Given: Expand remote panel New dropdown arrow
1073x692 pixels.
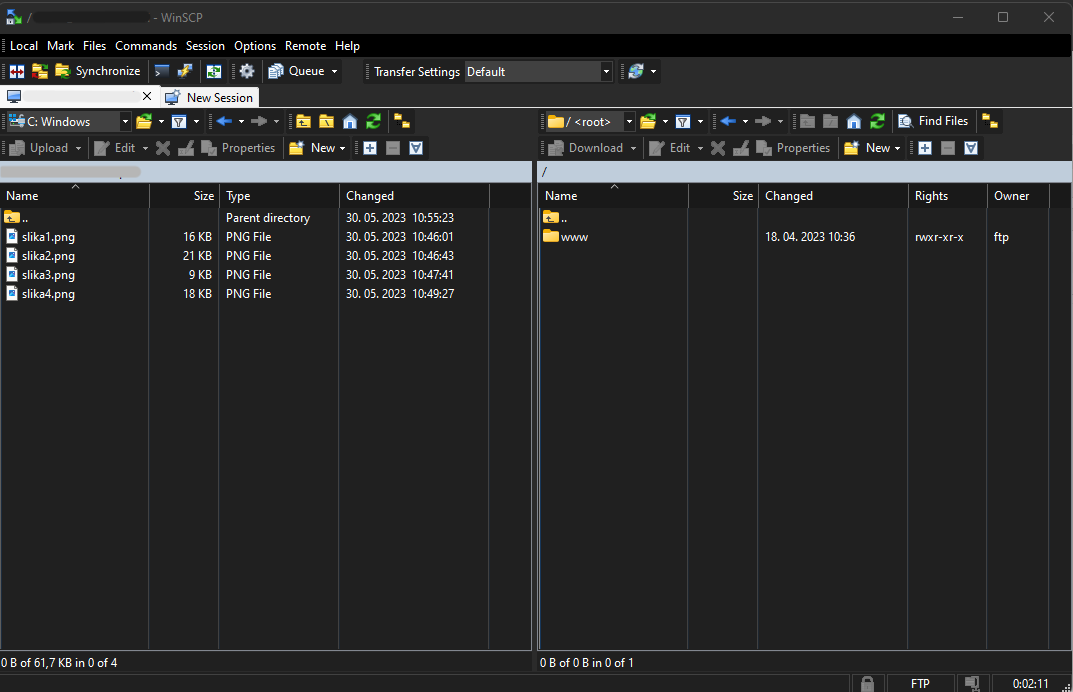Looking at the screenshot, I should (x=898, y=148).
